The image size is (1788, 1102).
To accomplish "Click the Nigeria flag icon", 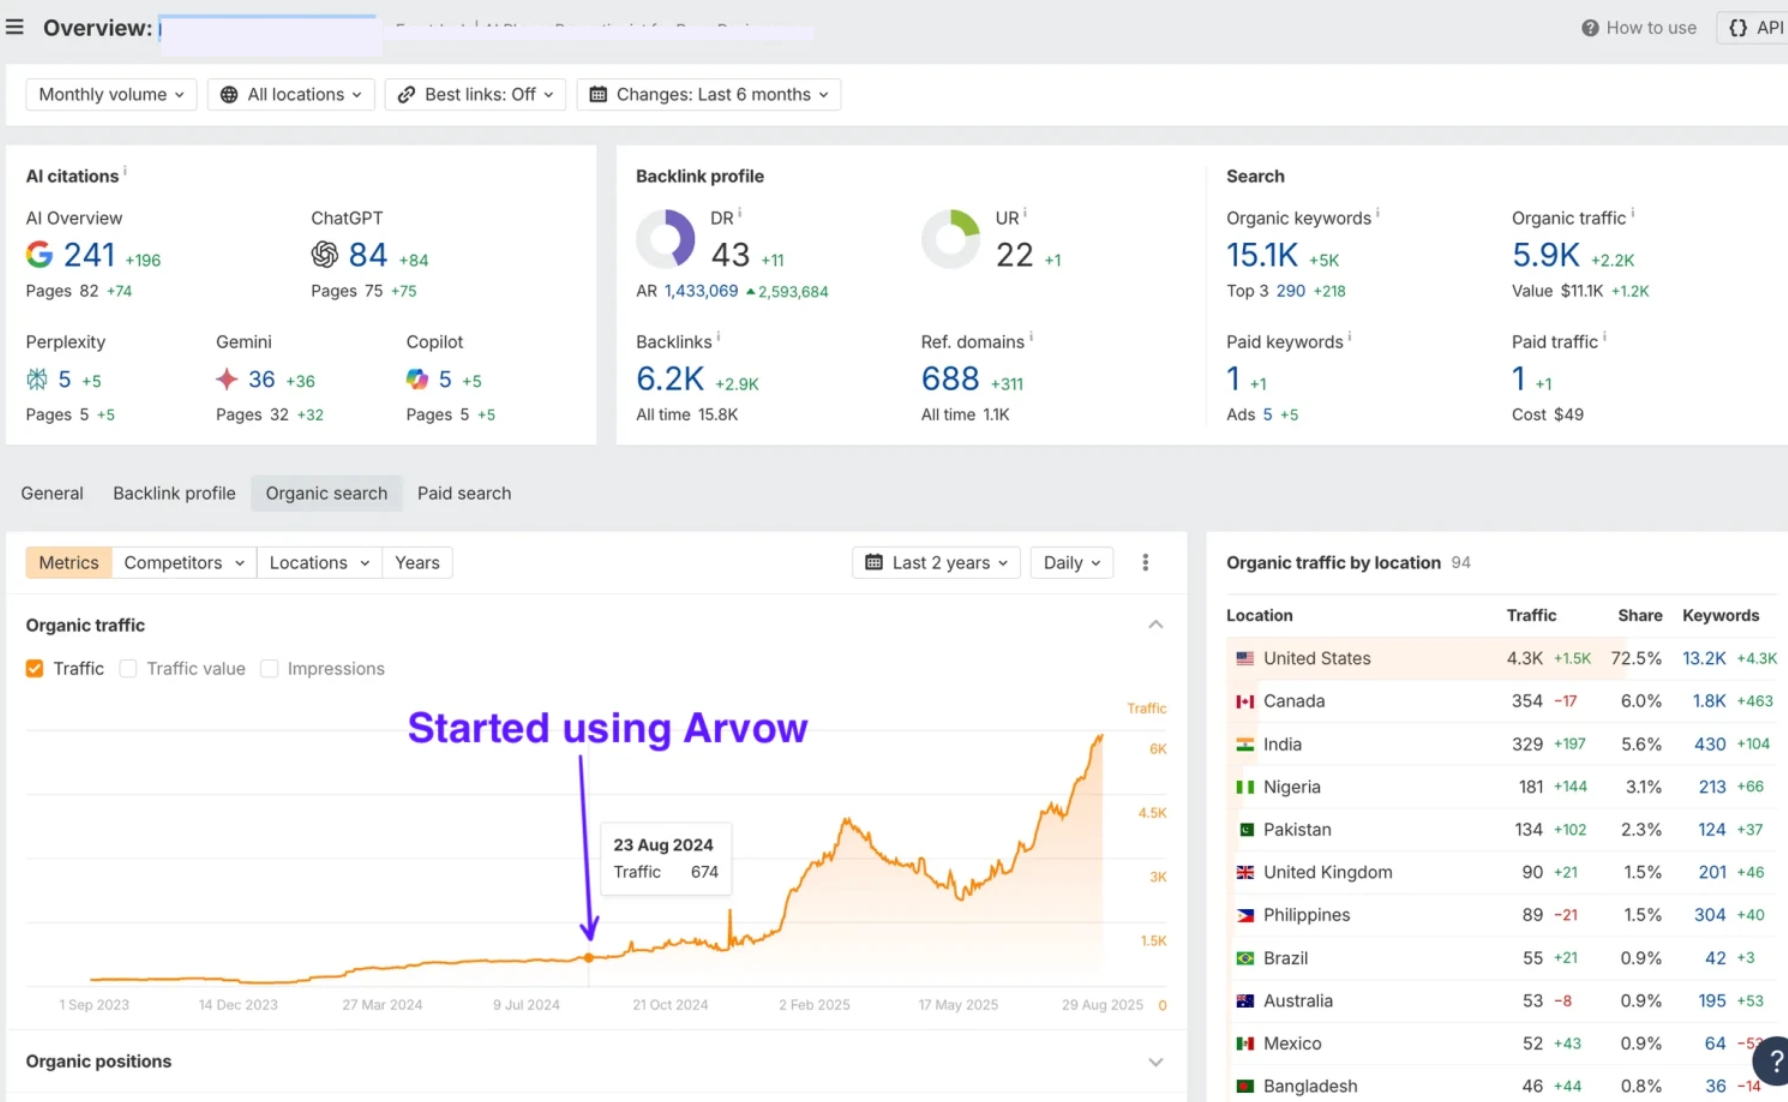I will (x=1245, y=787).
